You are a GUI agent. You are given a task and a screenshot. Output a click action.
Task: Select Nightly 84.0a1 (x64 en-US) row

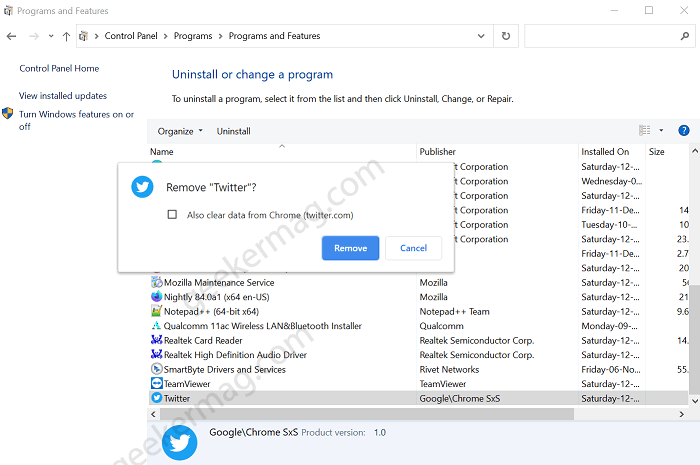[217, 297]
